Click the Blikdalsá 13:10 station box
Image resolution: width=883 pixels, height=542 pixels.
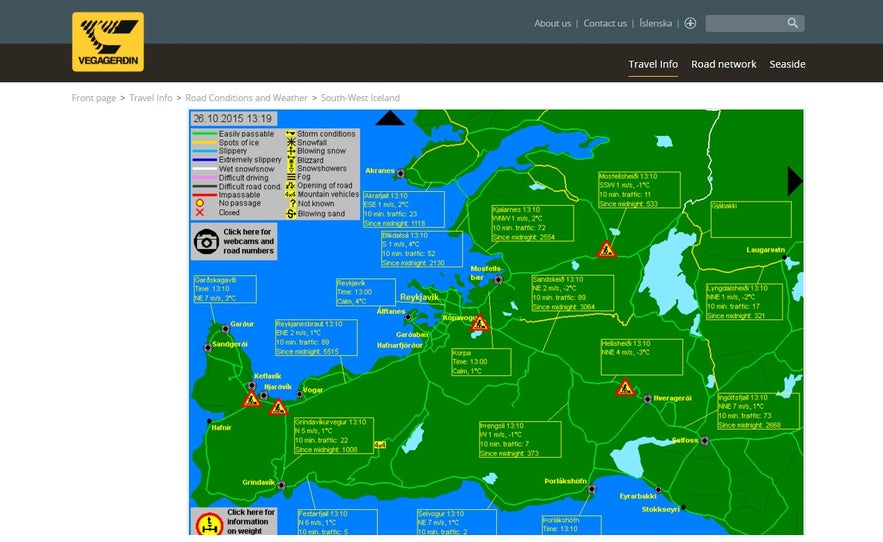(x=422, y=249)
